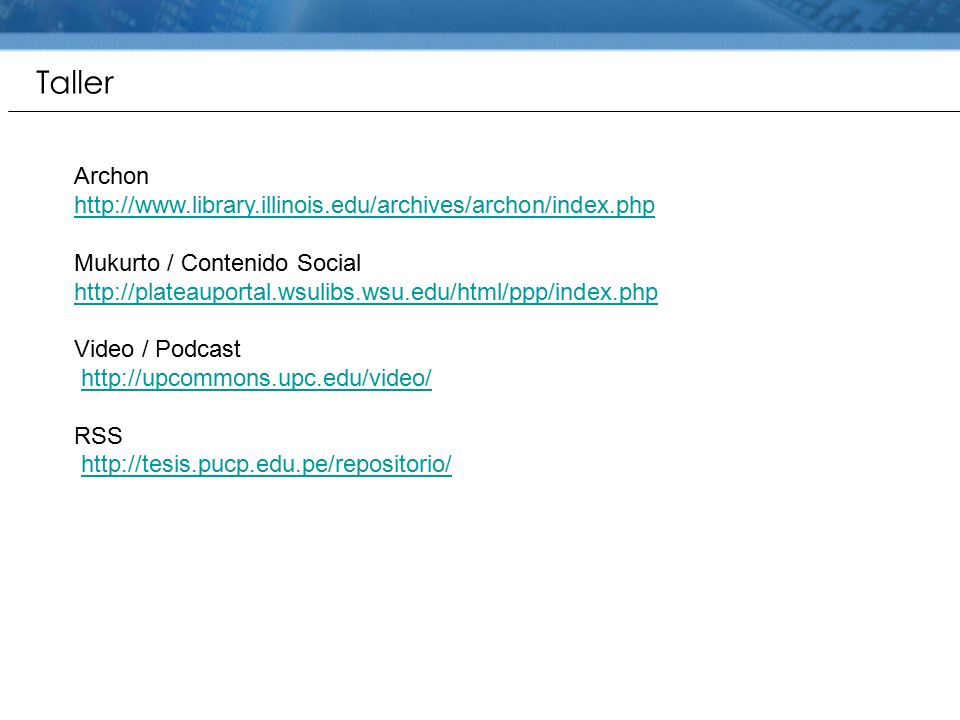The width and height of the screenshot is (960, 720).
Task: Select the "Taller" slide title
Action: (x=75, y=83)
